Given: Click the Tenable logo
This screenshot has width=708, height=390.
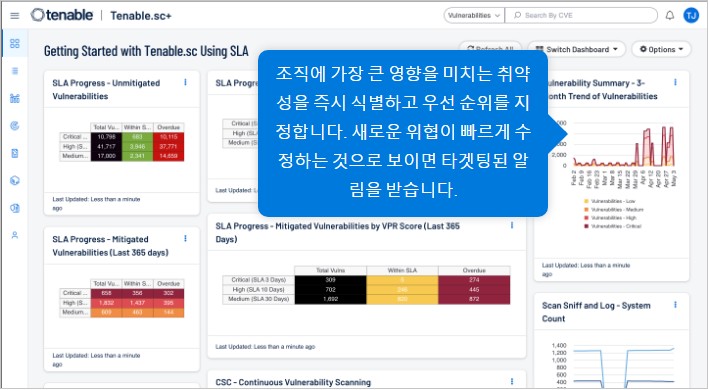Looking at the screenshot, I should (x=62, y=15).
